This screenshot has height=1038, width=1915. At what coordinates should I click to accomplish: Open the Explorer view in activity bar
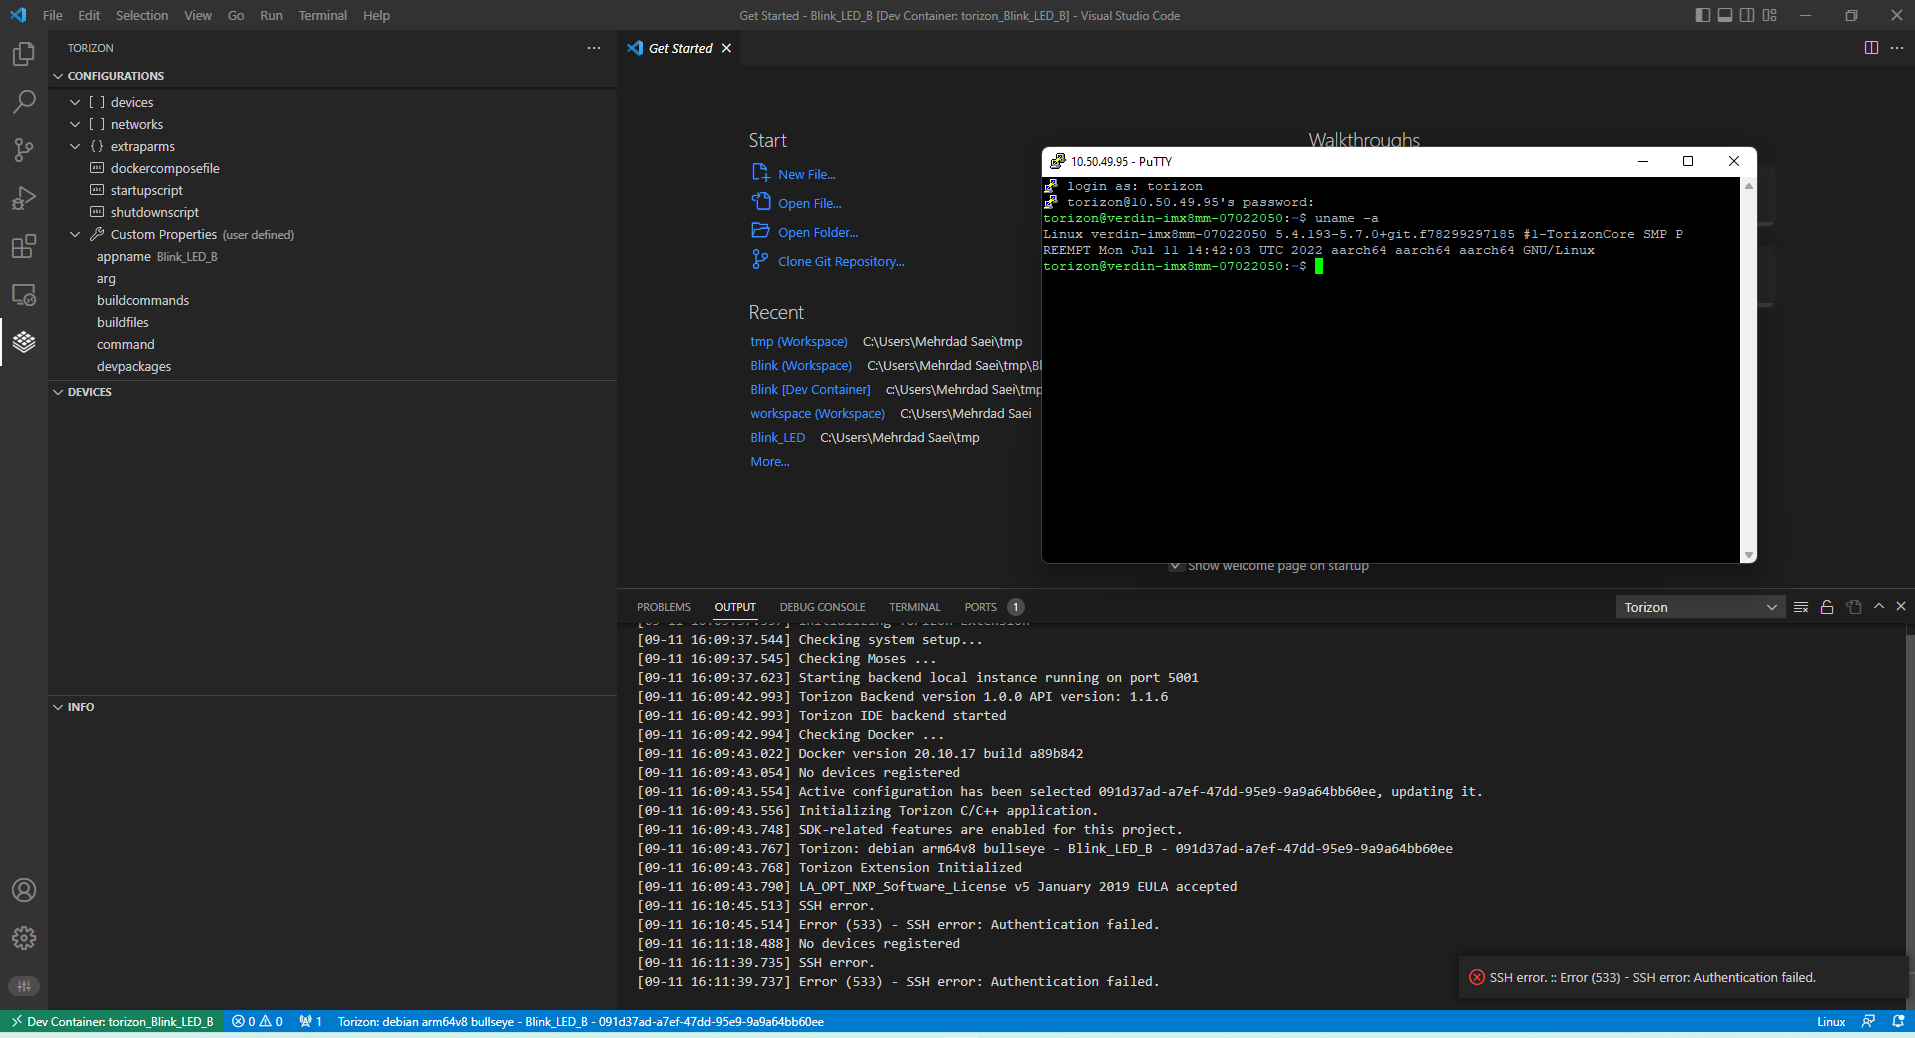point(24,54)
